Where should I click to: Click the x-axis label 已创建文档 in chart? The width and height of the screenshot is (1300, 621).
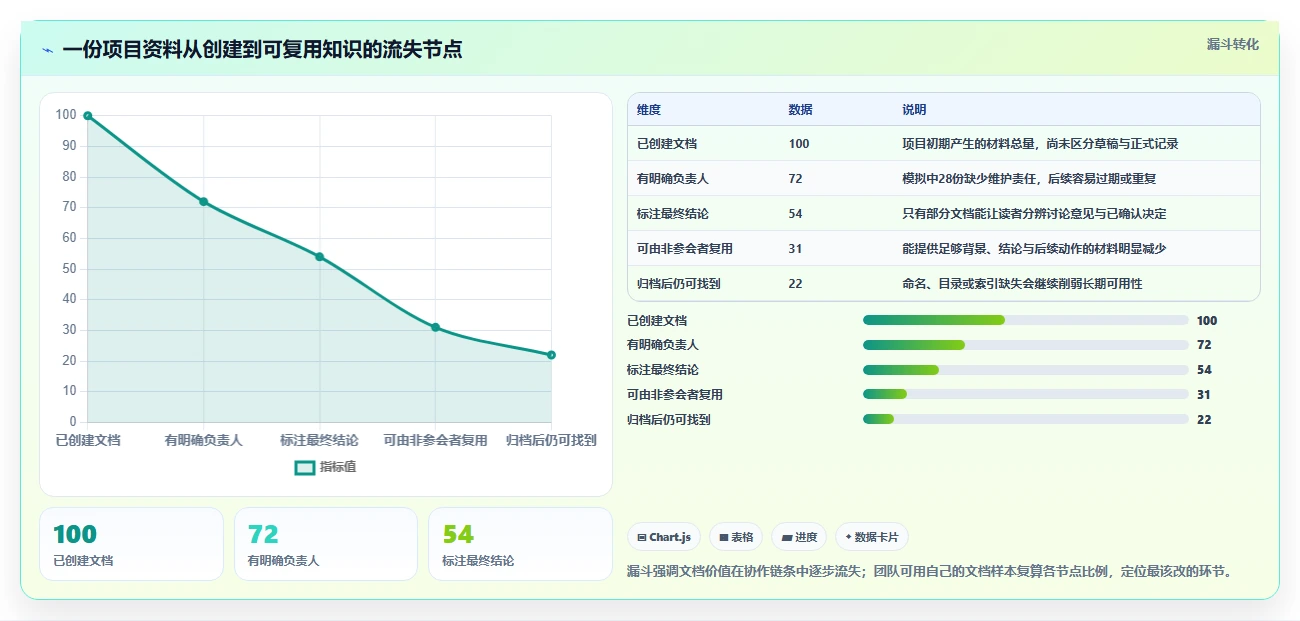coord(88,440)
